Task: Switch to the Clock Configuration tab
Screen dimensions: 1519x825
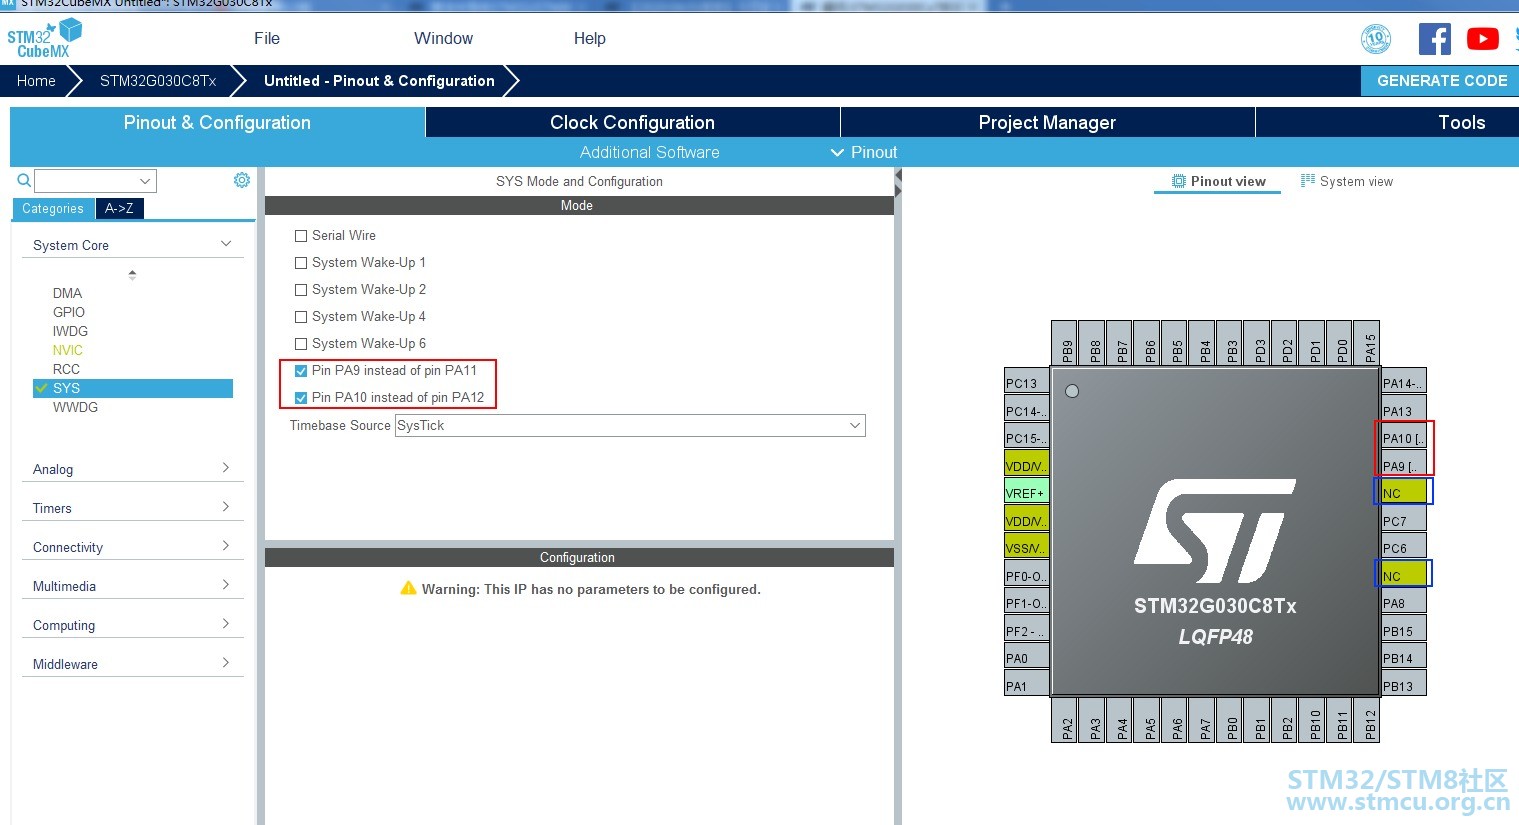Action: (632, 122)
